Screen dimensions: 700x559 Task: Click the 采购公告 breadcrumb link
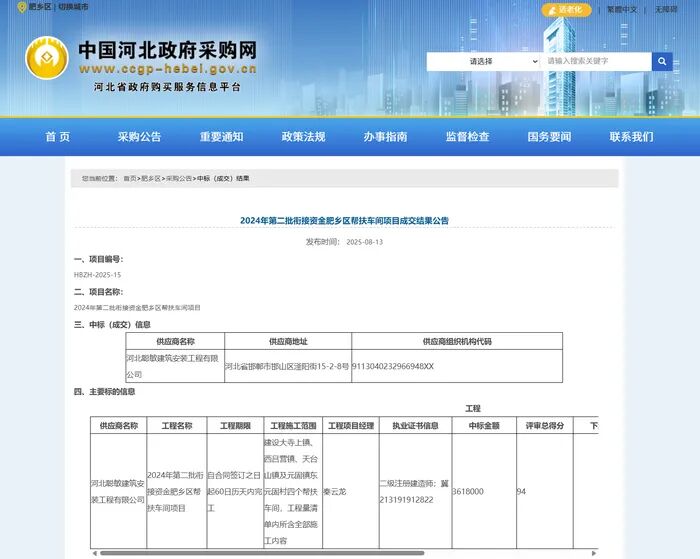[178, 179]
